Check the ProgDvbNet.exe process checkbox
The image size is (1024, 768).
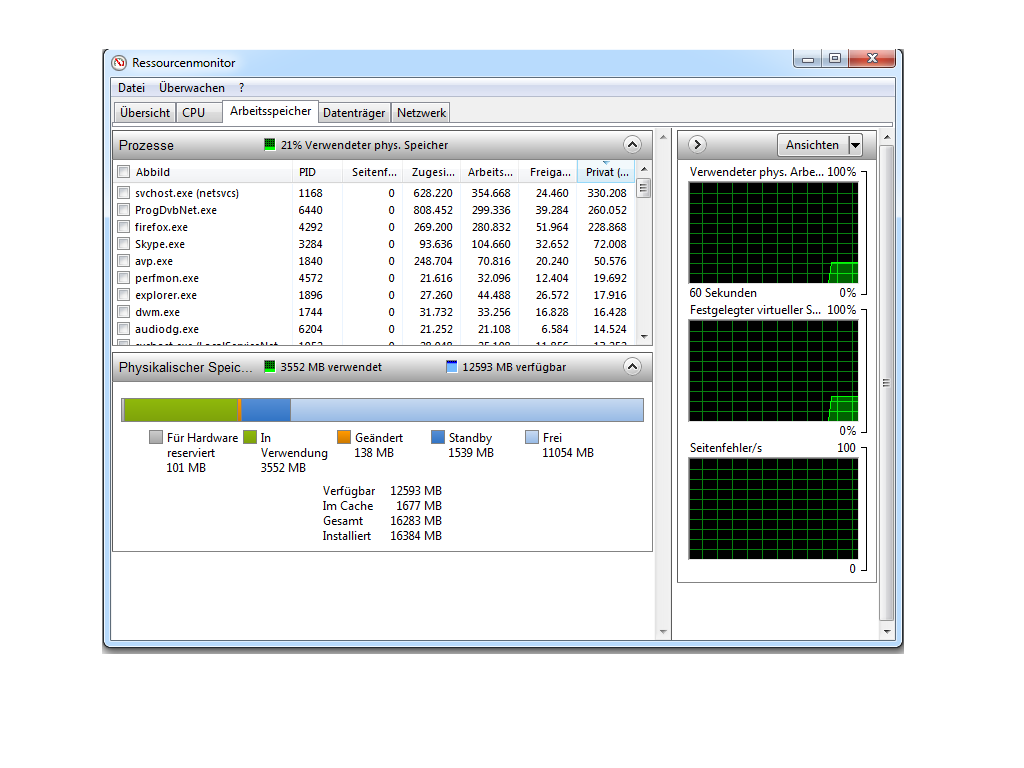pos(123,210)
